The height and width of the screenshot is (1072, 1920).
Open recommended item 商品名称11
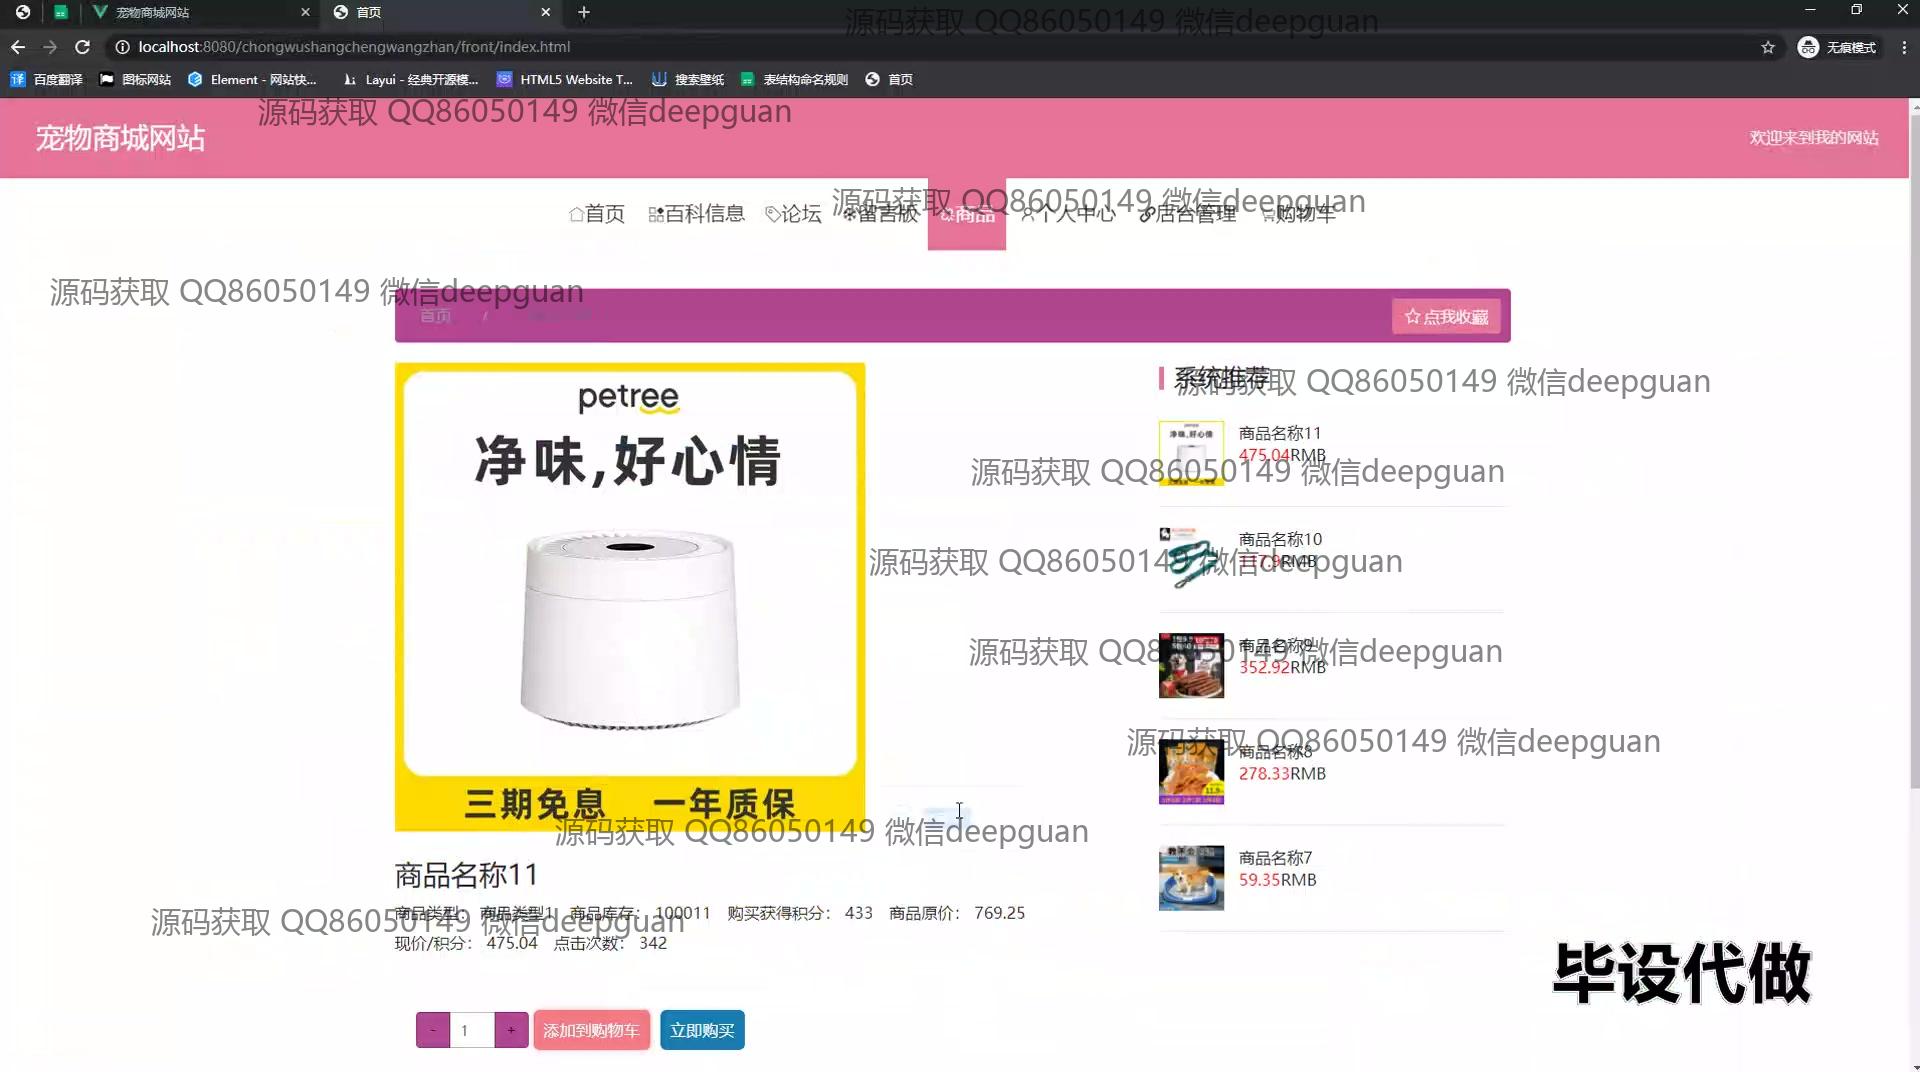click(x=1279, y=433)
